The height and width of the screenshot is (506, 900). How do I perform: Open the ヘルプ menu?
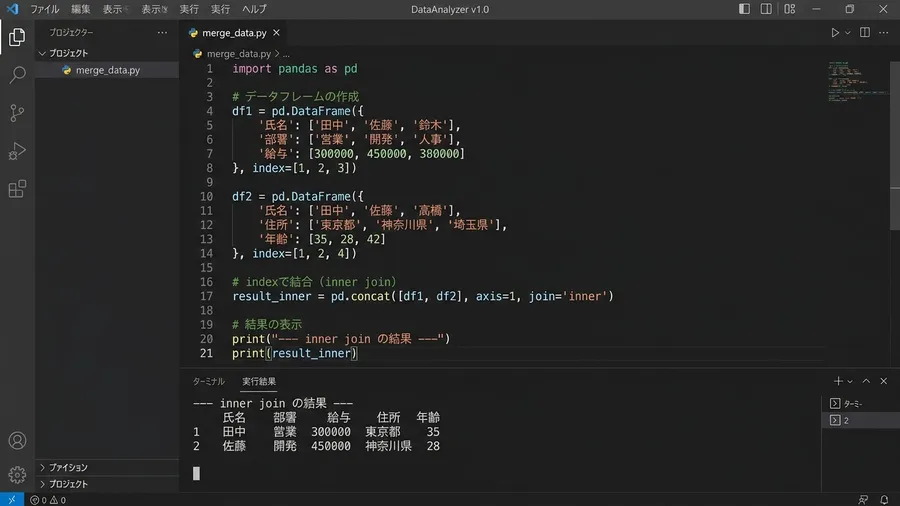pyautogui.click(x=254, y=9)
